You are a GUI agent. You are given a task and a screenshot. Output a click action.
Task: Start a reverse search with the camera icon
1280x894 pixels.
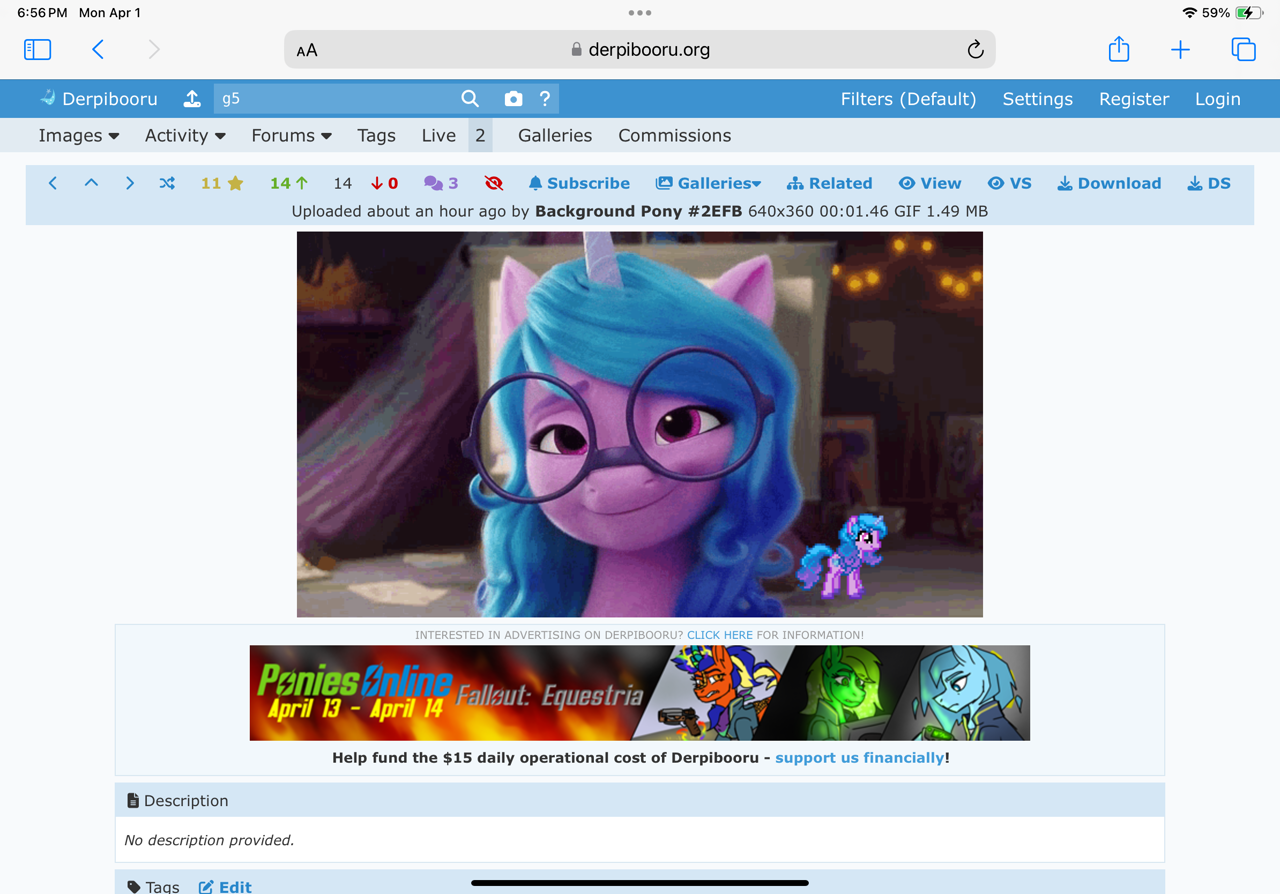coord(513,98)
